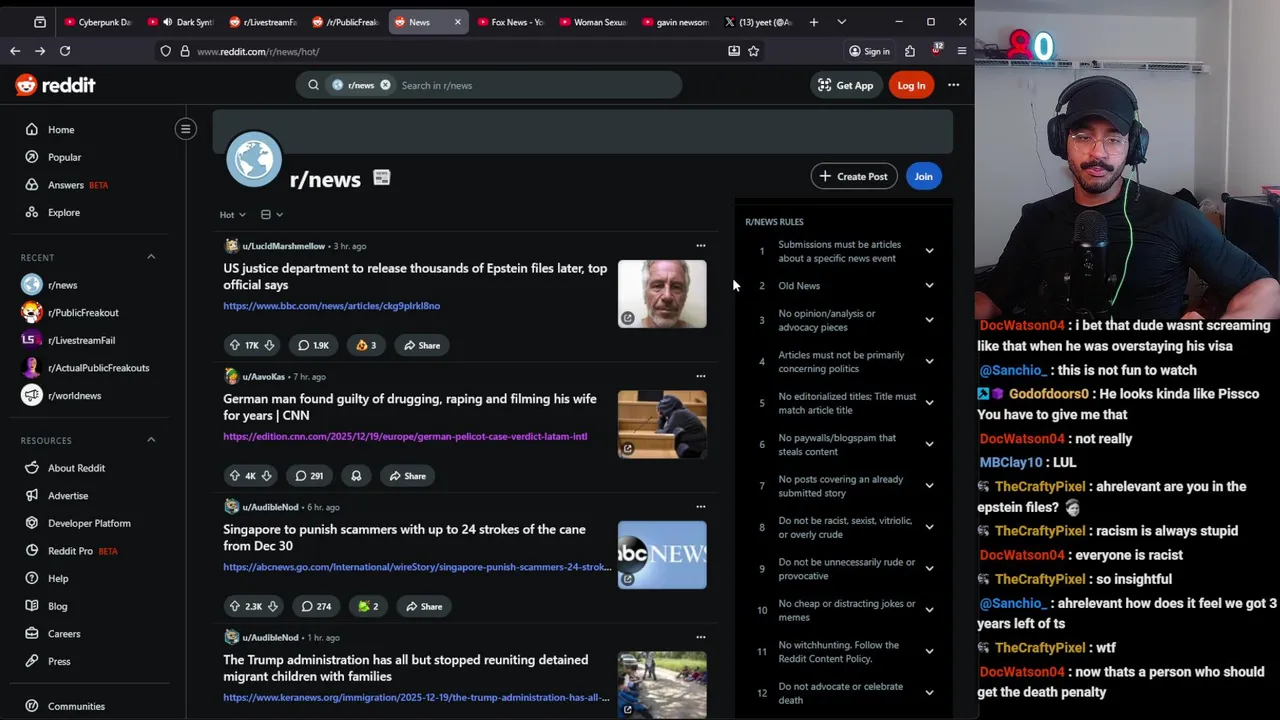Expand the Old News rule

coord(929,286)
